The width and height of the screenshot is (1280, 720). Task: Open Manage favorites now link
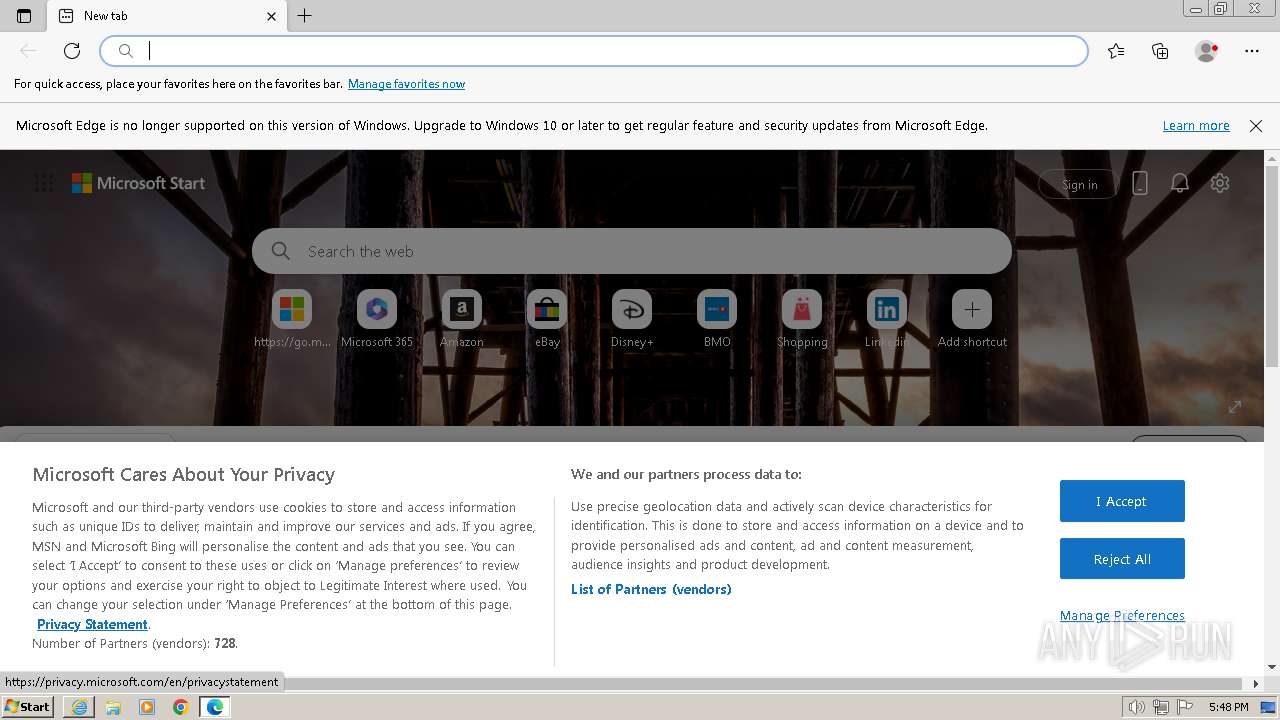tap(406, 84)
